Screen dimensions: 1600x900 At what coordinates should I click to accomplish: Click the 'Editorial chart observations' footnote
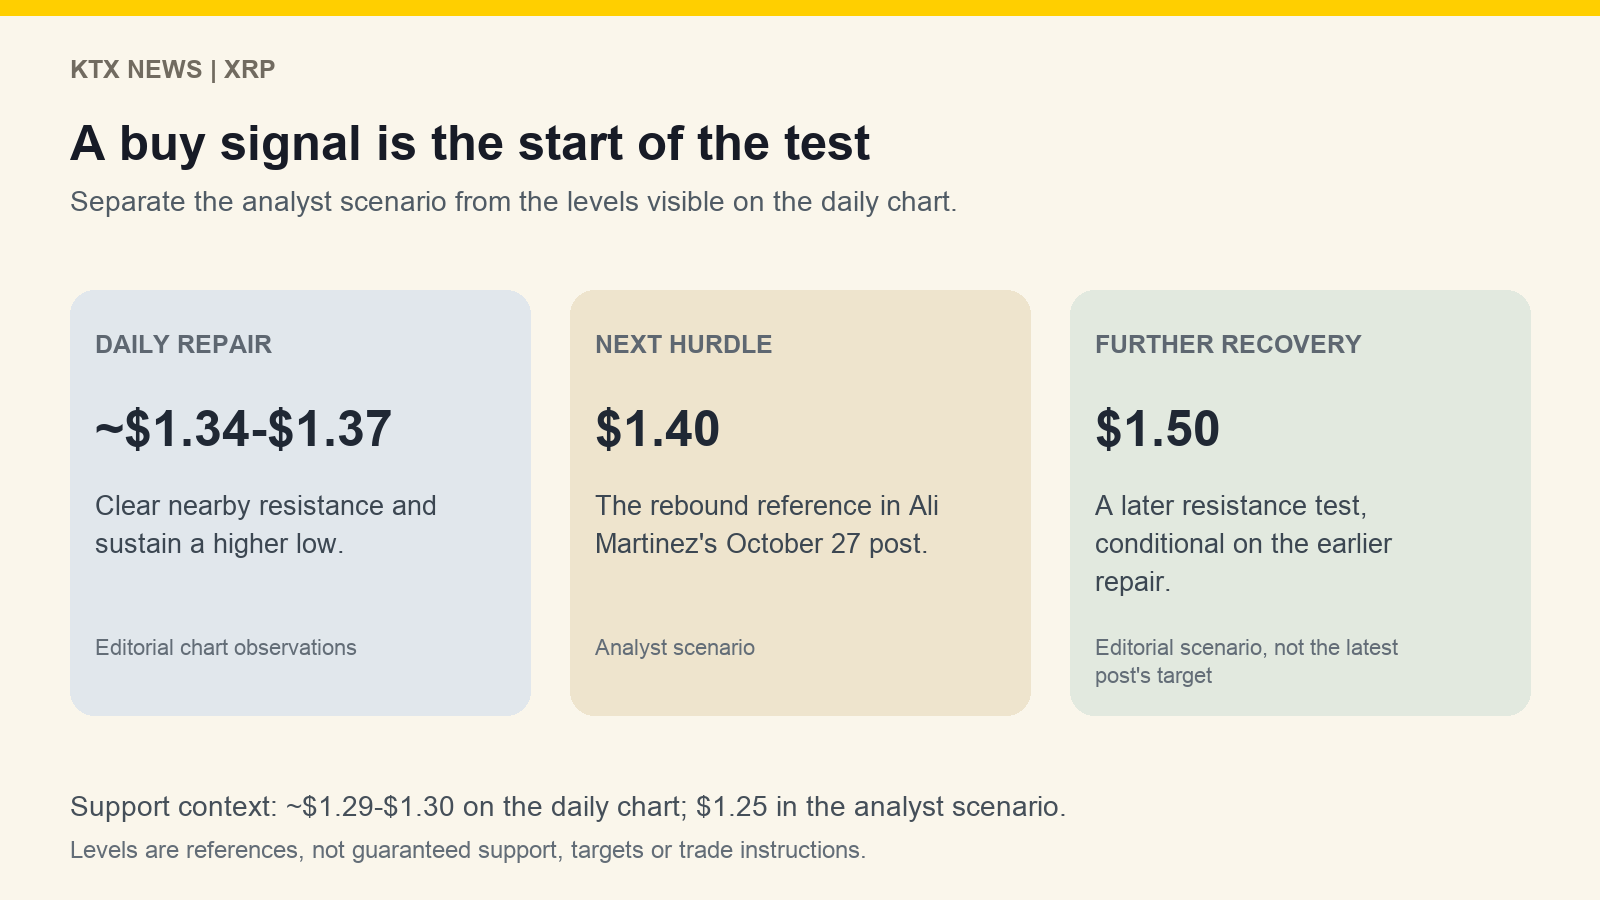pos(226,648)
